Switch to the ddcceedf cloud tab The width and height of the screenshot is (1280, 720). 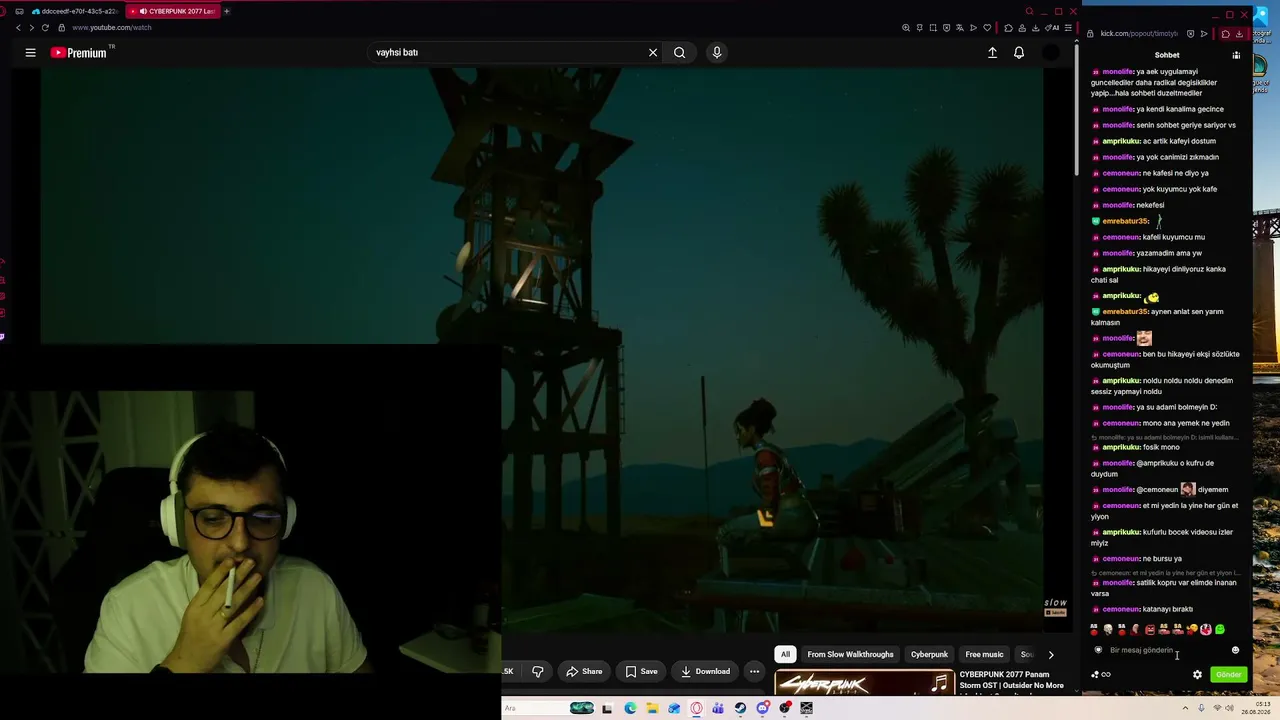coord(73,11)
